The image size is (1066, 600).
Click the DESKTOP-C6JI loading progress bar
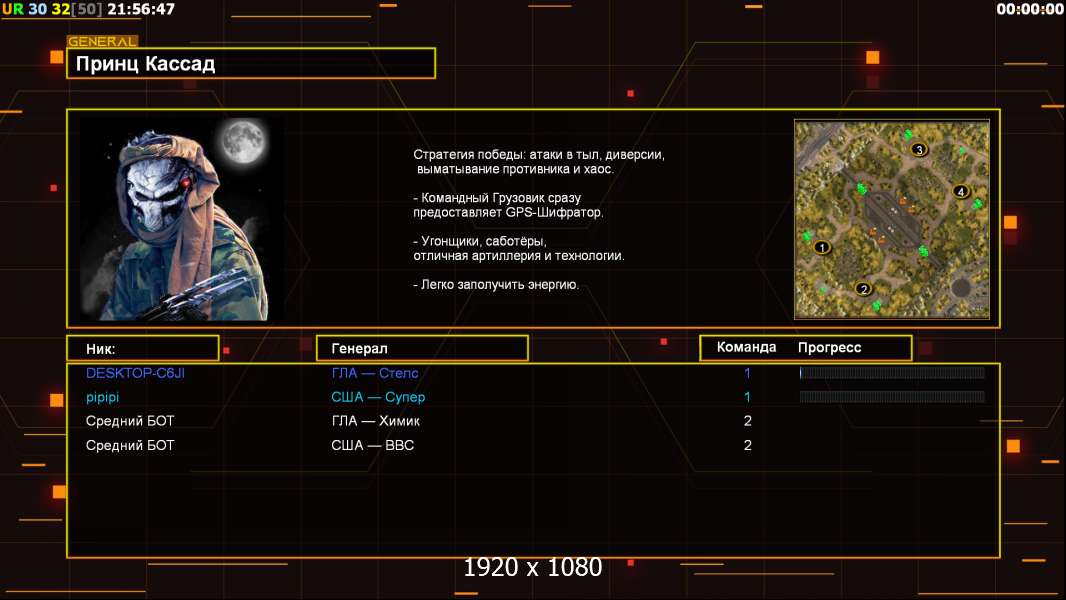tap(892, 372)
